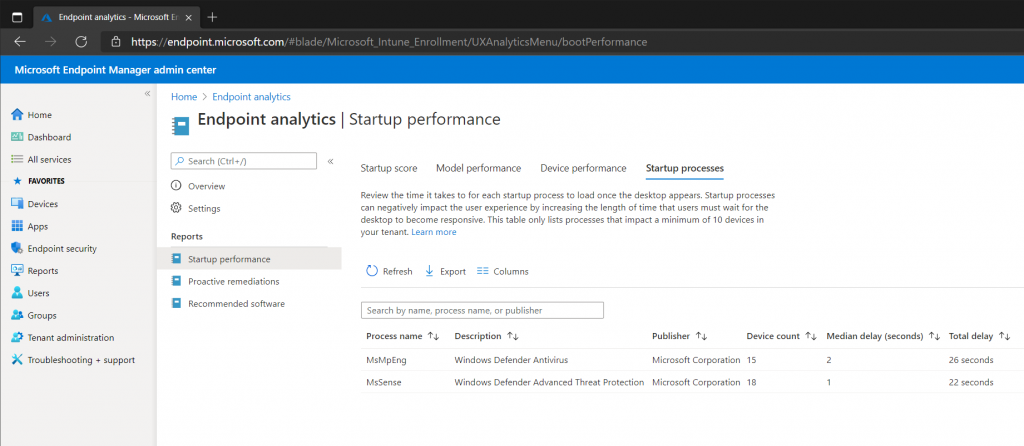Click the Overview info icon item
This screenshot has height=446, width=1024.
(198, 186)
